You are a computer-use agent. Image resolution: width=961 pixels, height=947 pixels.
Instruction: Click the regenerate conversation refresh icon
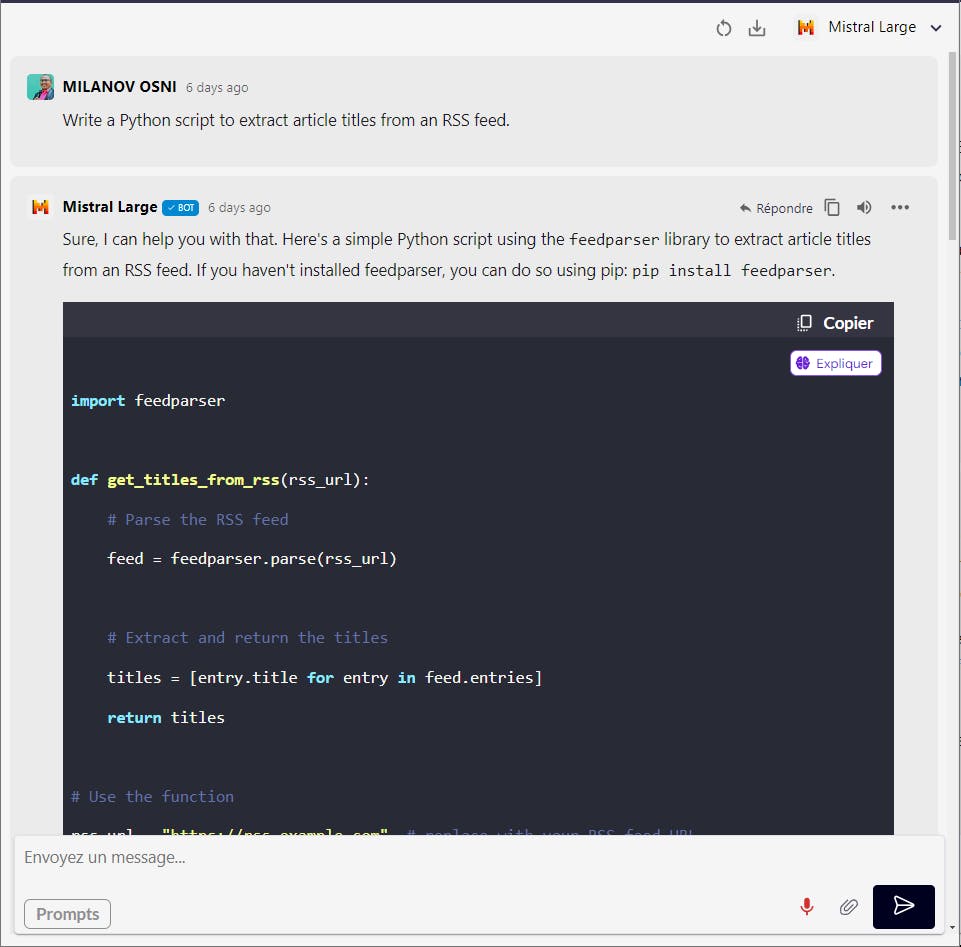point(724,28)
